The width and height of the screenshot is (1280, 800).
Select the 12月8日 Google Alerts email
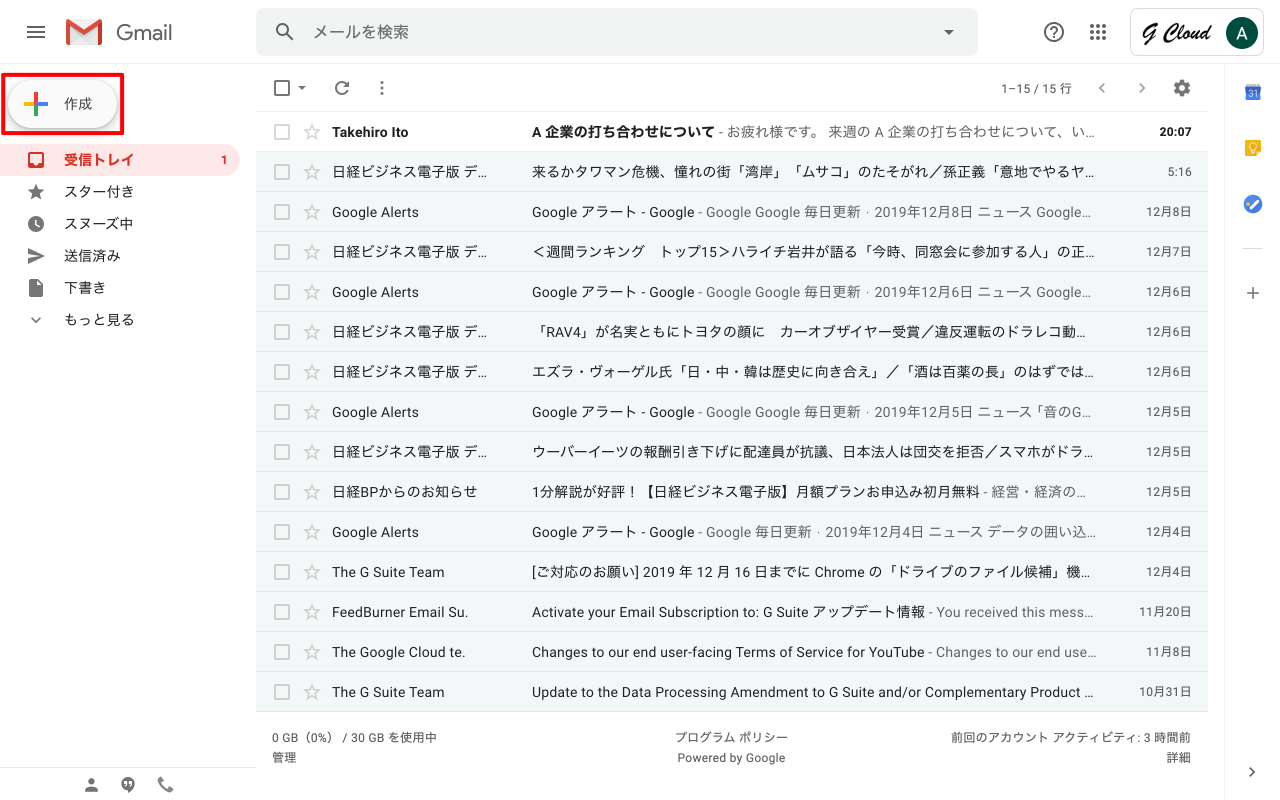pyautogui.click(x=282, y=212)
